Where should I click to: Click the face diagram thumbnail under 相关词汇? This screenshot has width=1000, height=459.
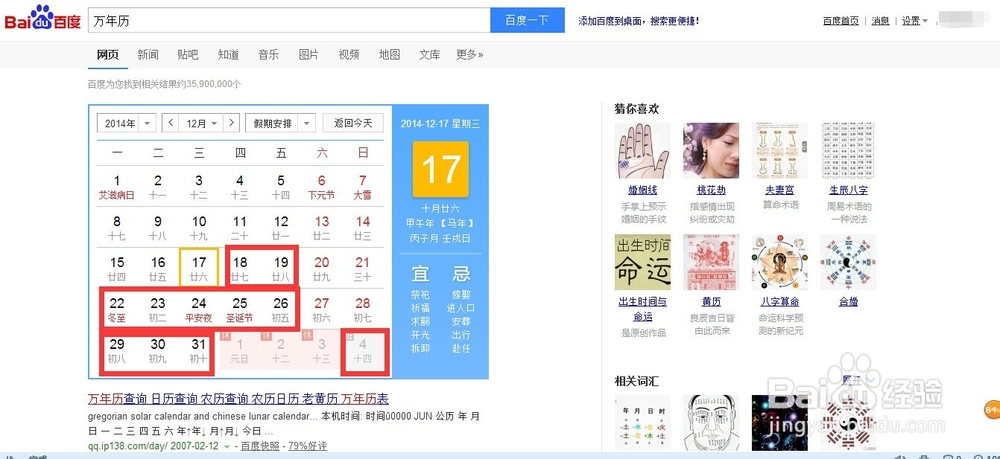coord(711,423)
